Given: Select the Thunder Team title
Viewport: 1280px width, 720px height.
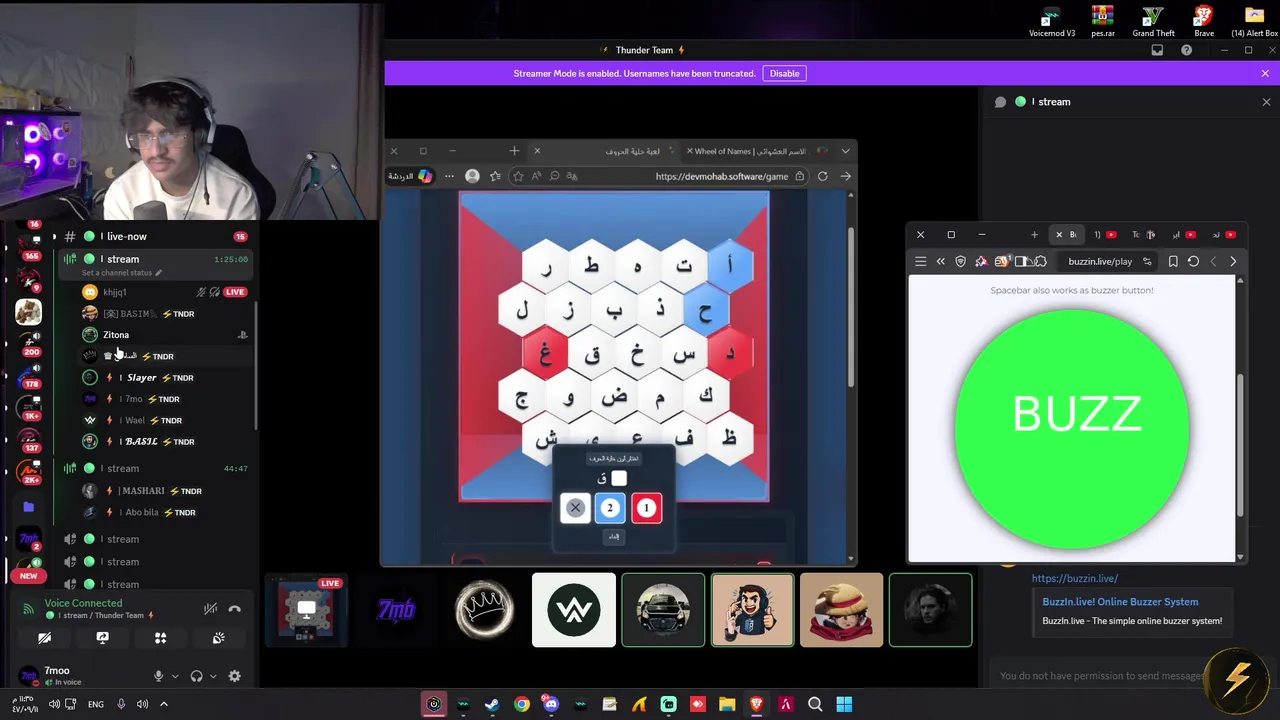Looking at the screenshot, I should 644,50.
